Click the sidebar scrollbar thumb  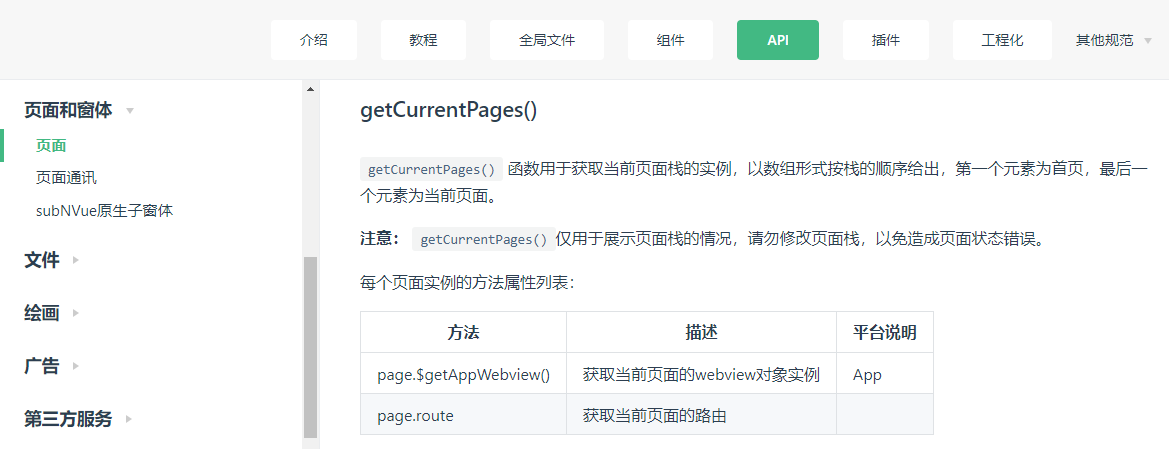310,347
